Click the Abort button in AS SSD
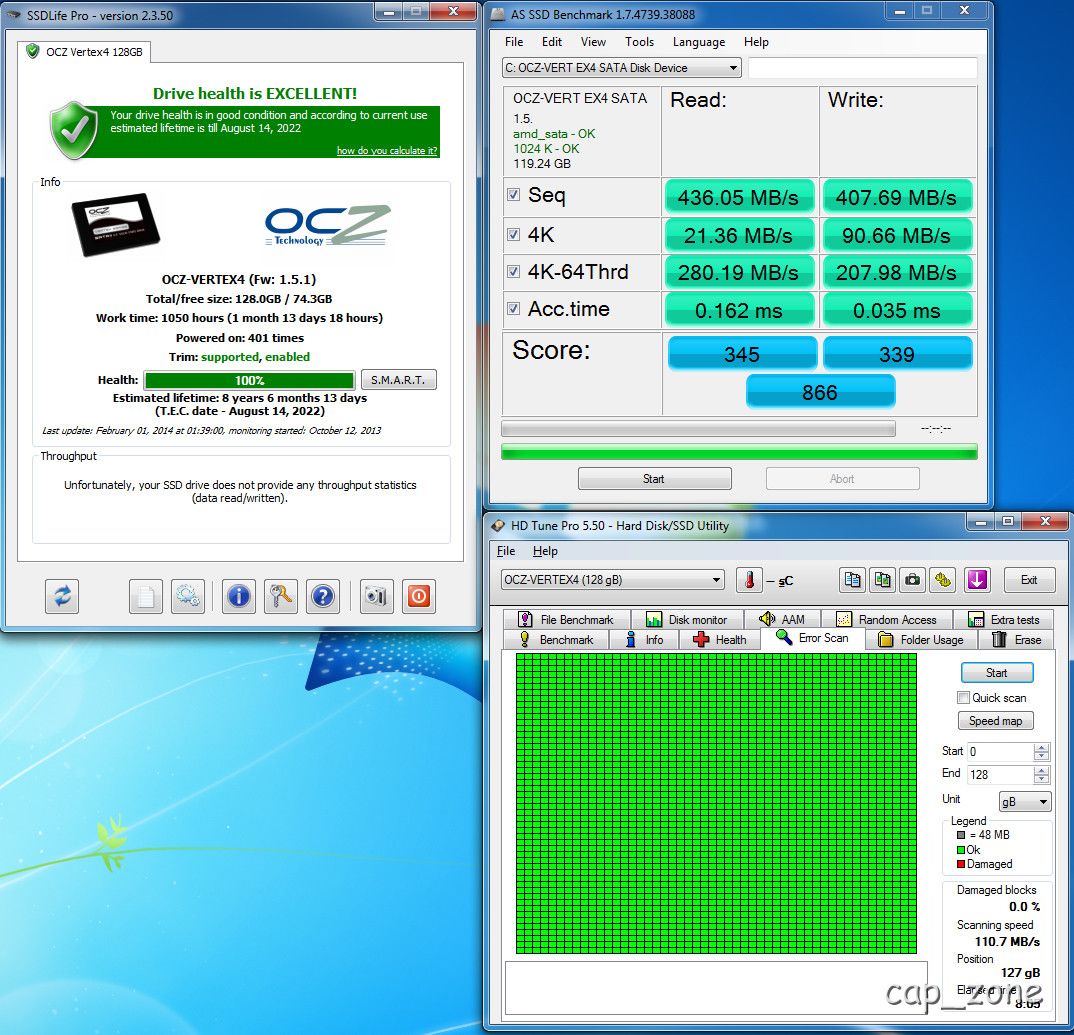 pyautogui.click(x=842, y=479)
